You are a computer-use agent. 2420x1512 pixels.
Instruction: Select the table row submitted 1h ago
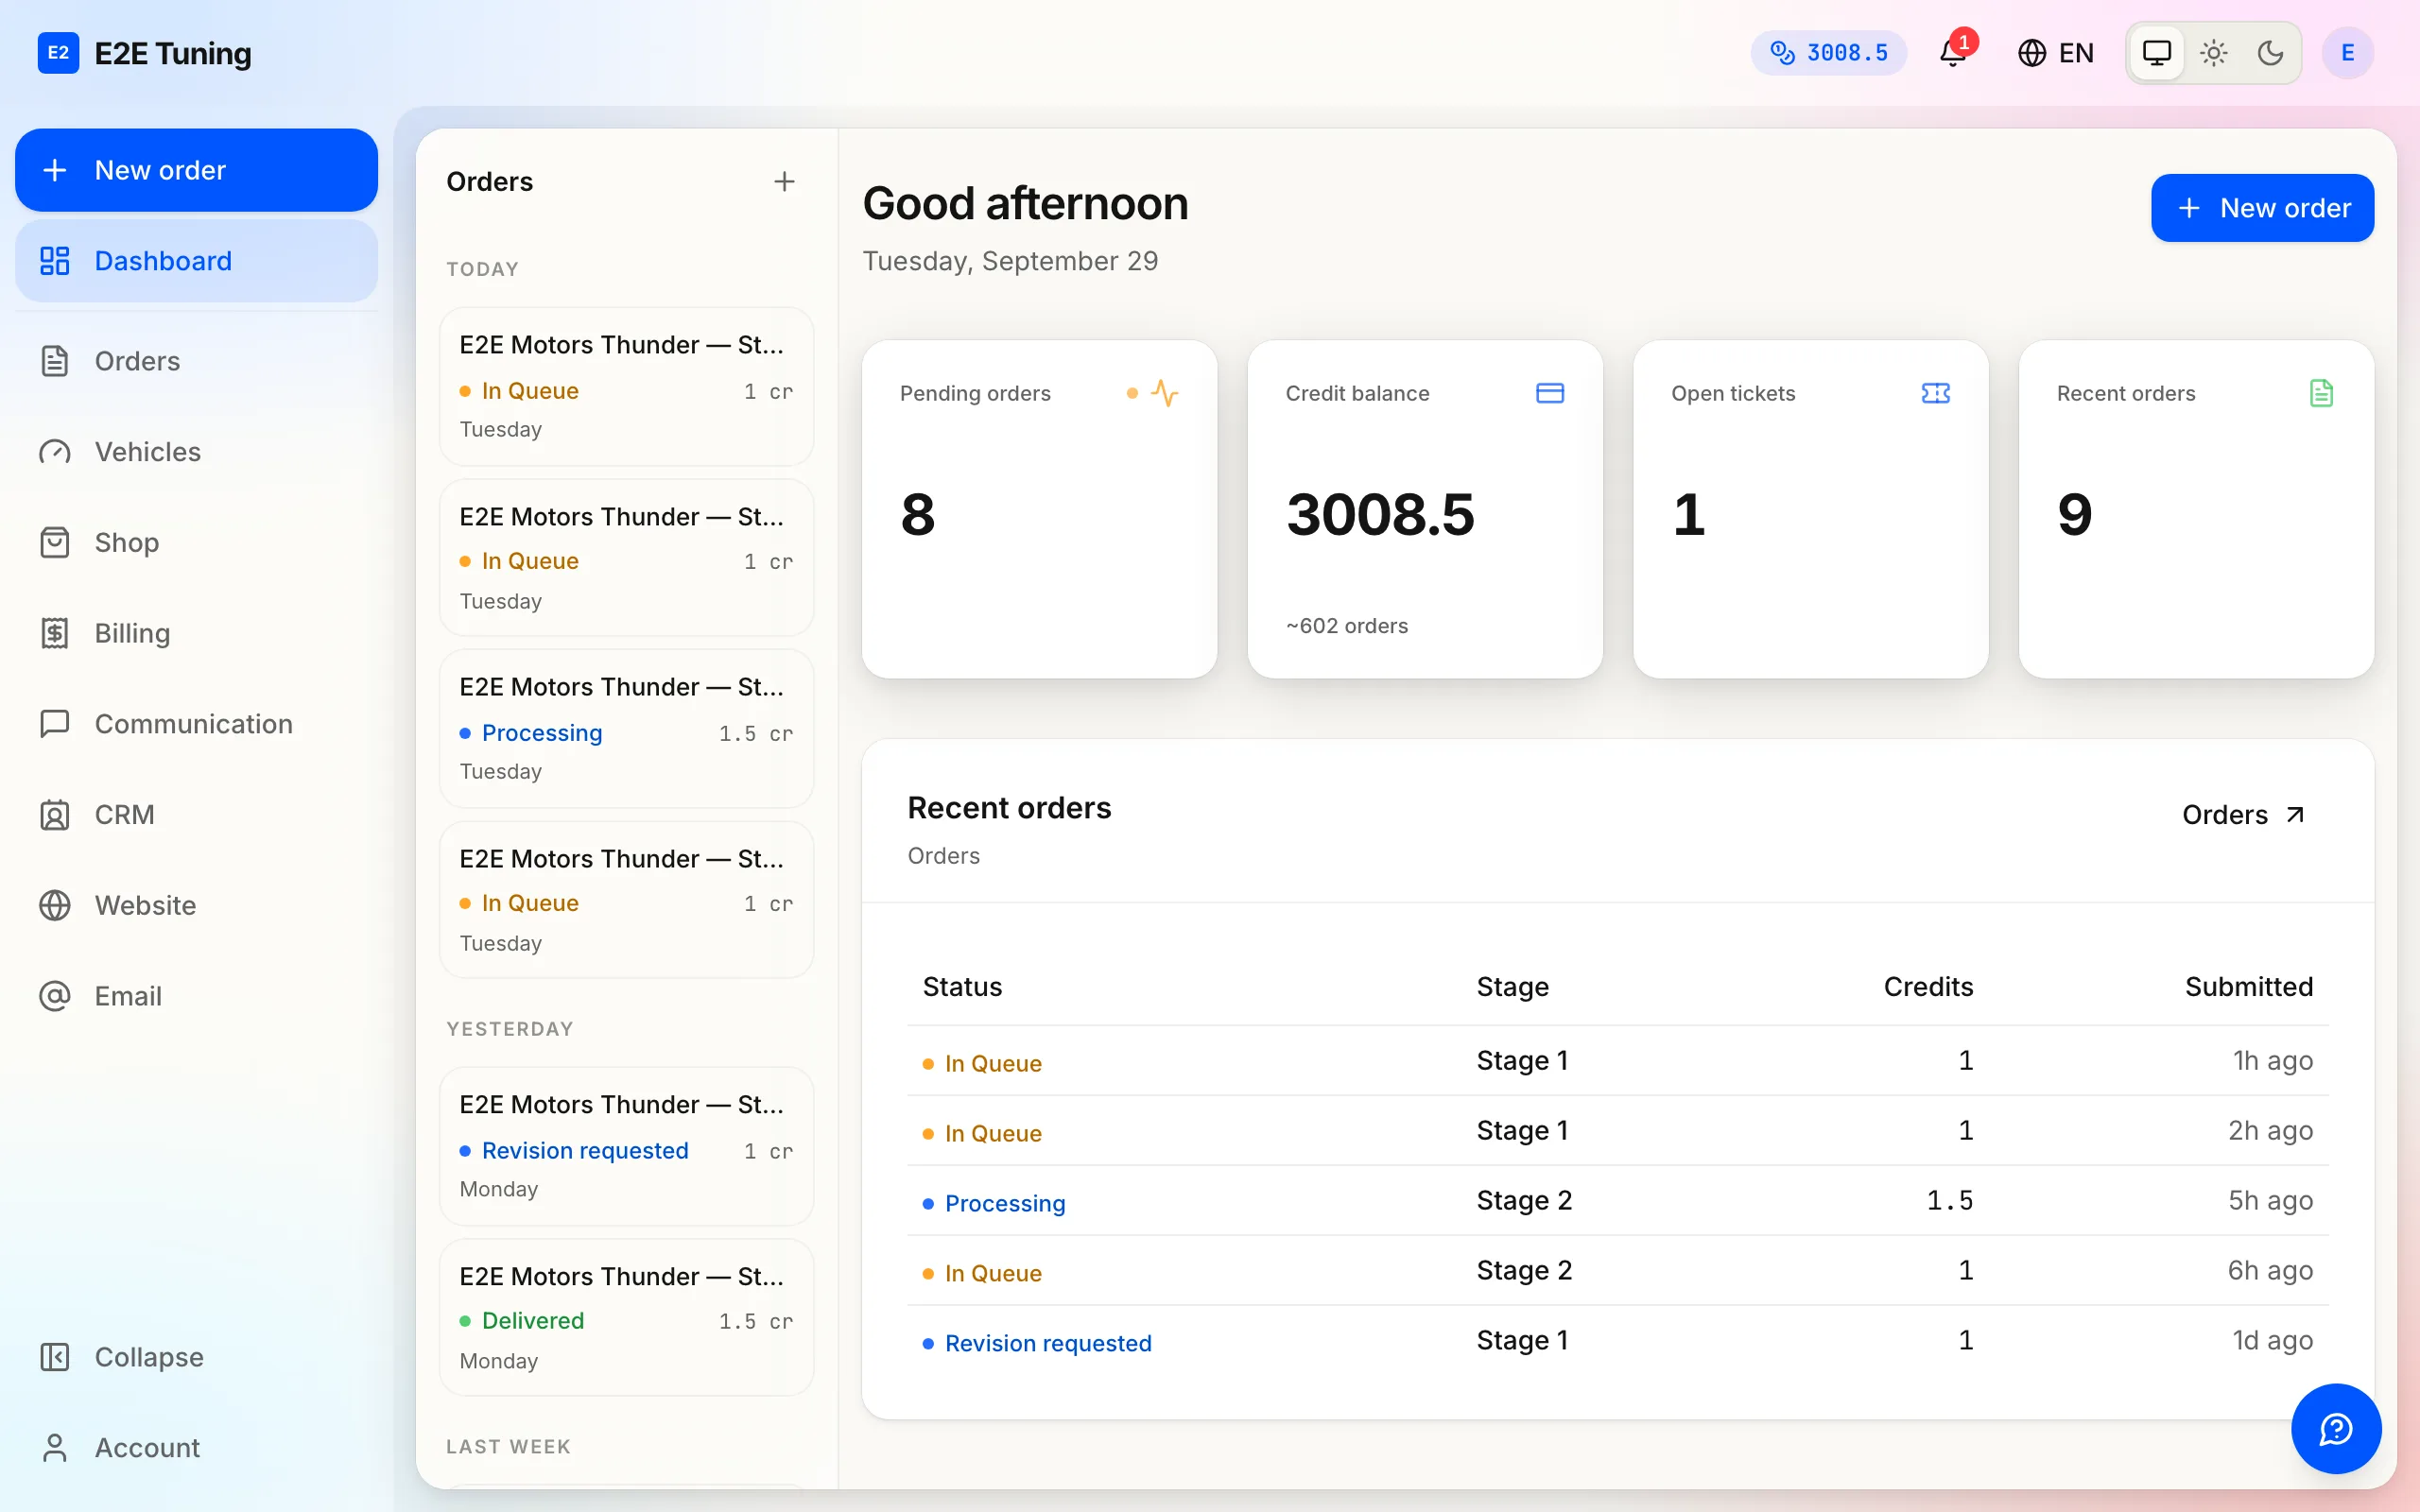1617,1061
